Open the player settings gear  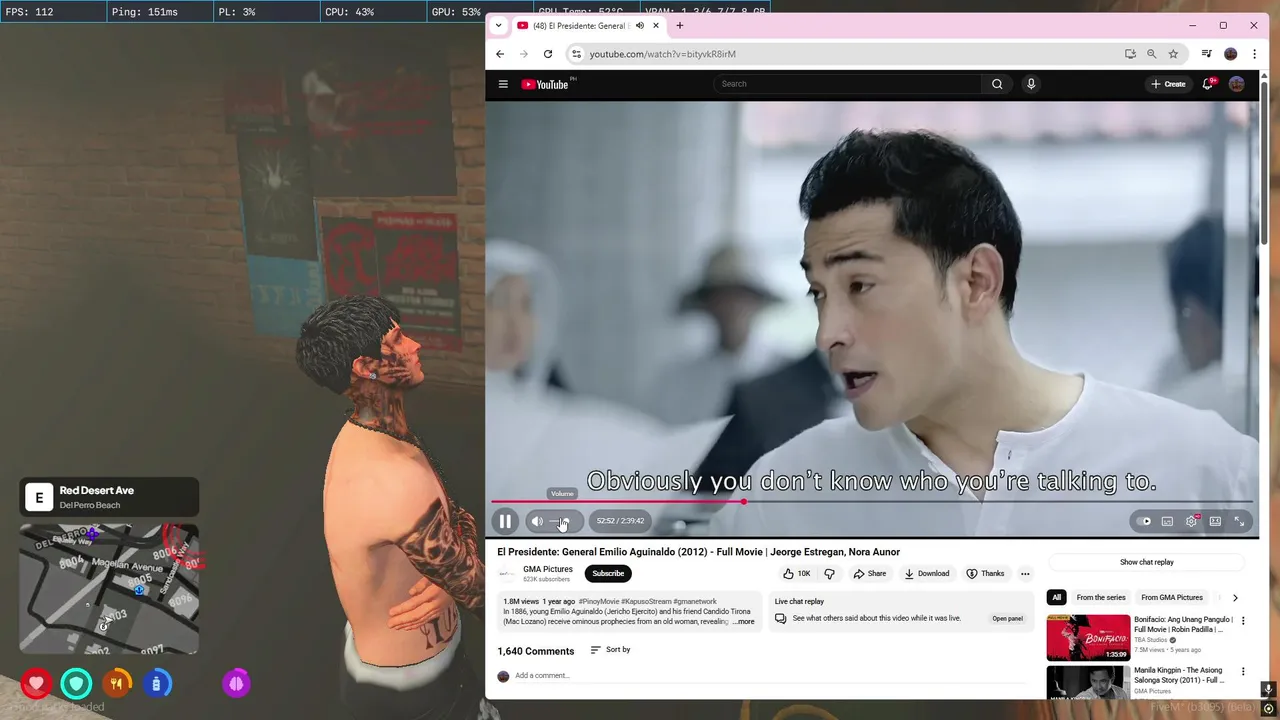(1191, 521)
